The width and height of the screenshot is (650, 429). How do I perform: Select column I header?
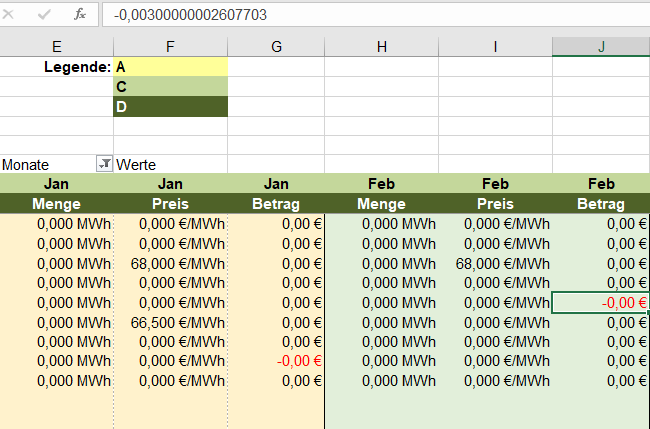click(495, 47)
